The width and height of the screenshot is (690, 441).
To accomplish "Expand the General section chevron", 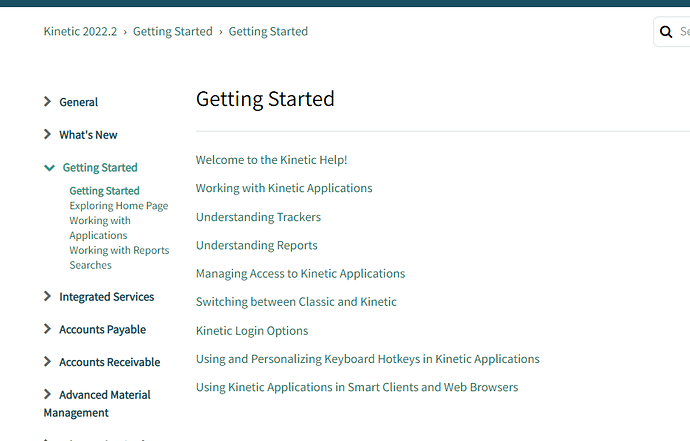I will [x=48, y=102].
